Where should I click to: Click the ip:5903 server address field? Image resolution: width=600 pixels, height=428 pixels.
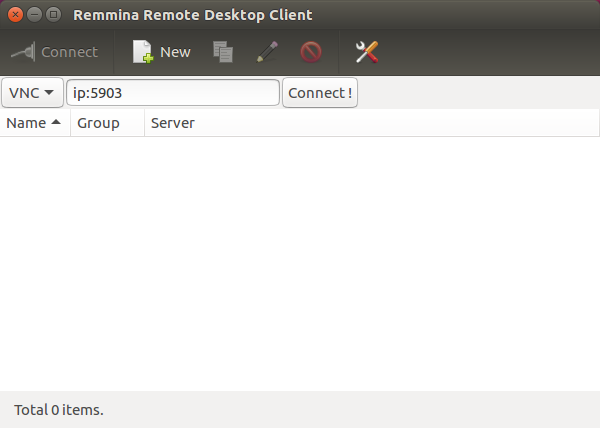173,93
